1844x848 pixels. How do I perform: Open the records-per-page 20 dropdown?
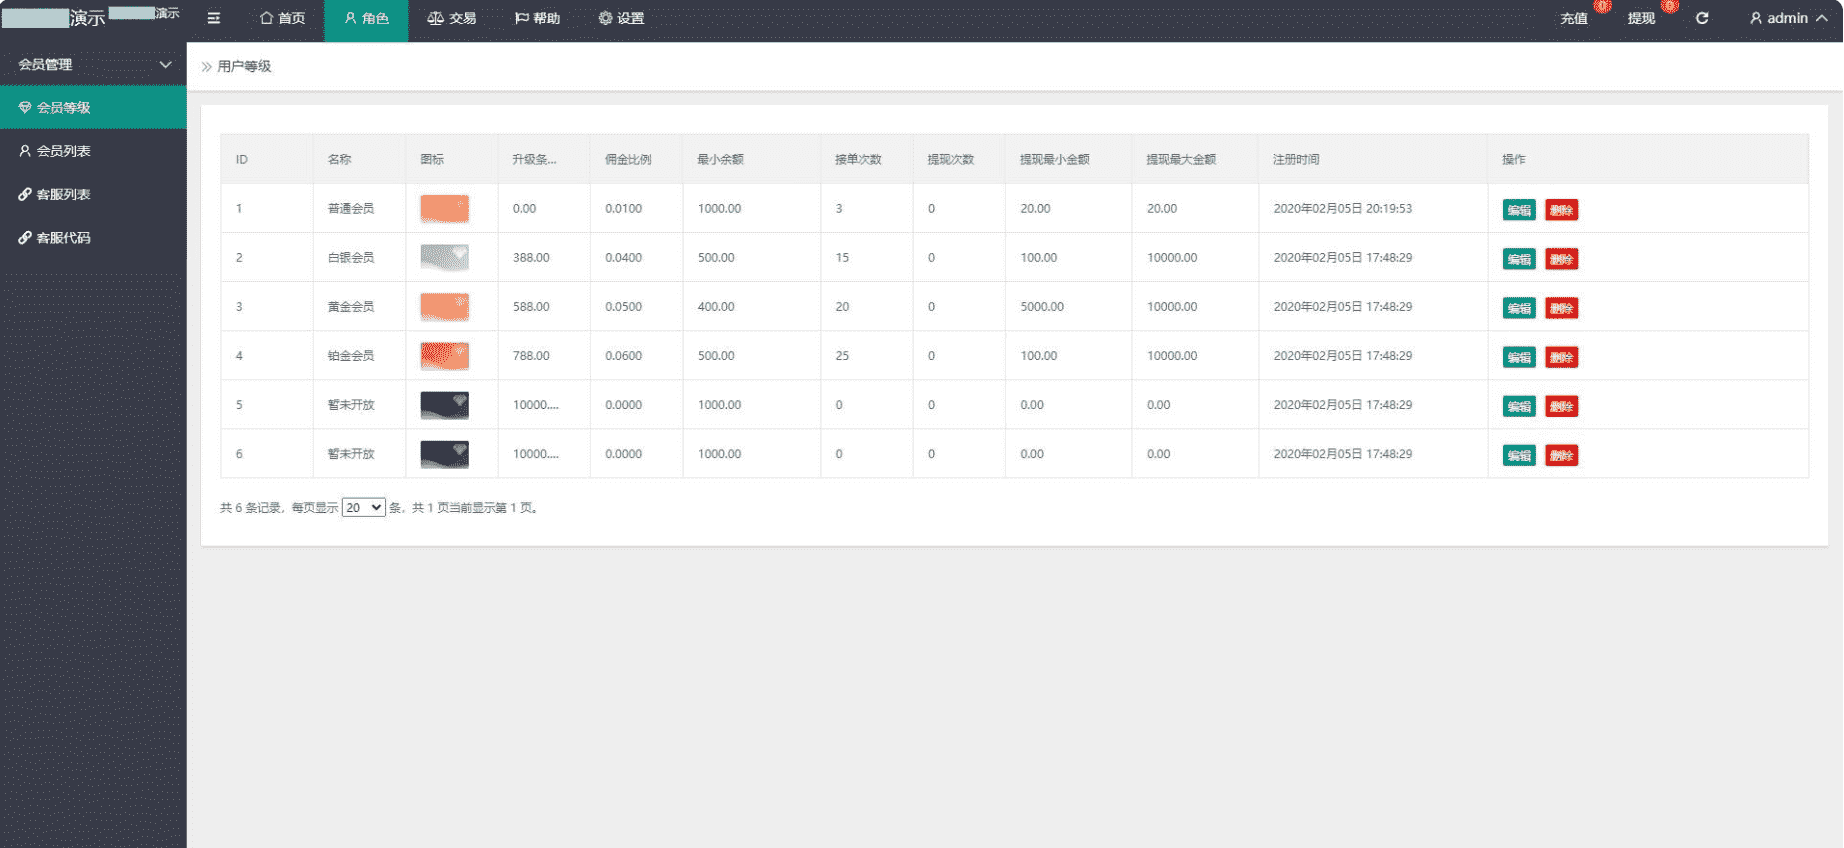coord(363,507)
